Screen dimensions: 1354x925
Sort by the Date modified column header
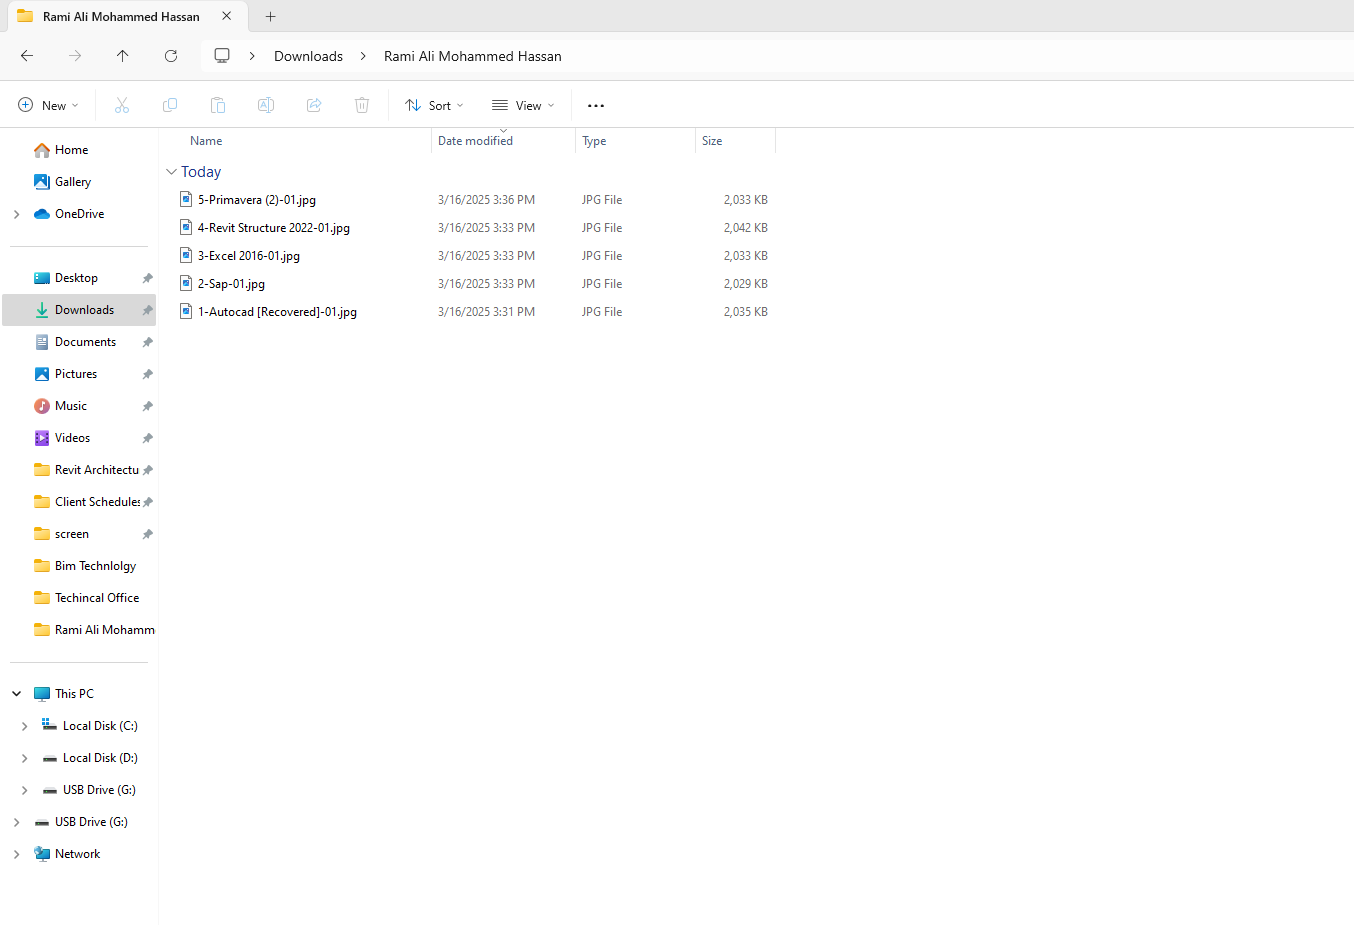[x=475, y=141]
